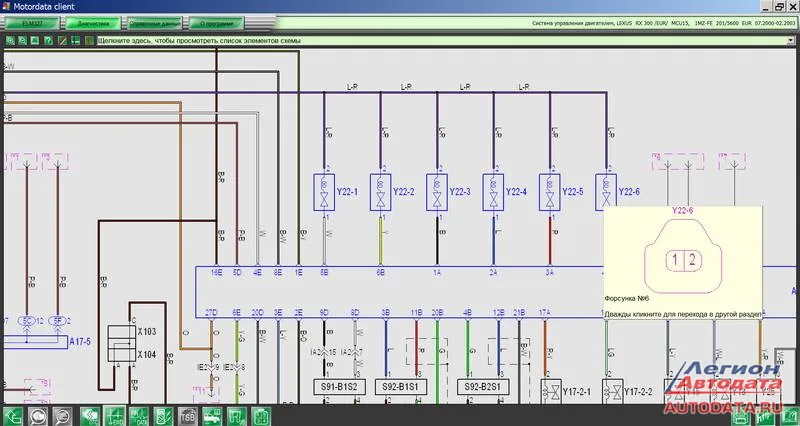
Task: Open the ELM327 tab
Action: pos(33,23)
